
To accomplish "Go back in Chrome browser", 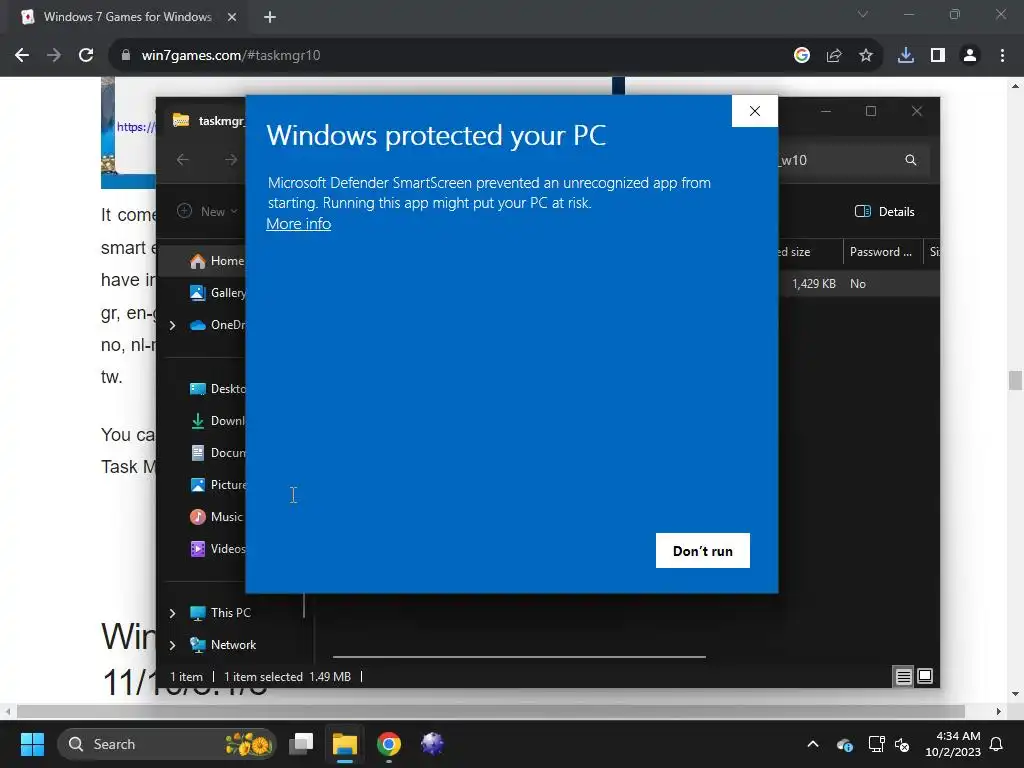I will click(22, 56).
